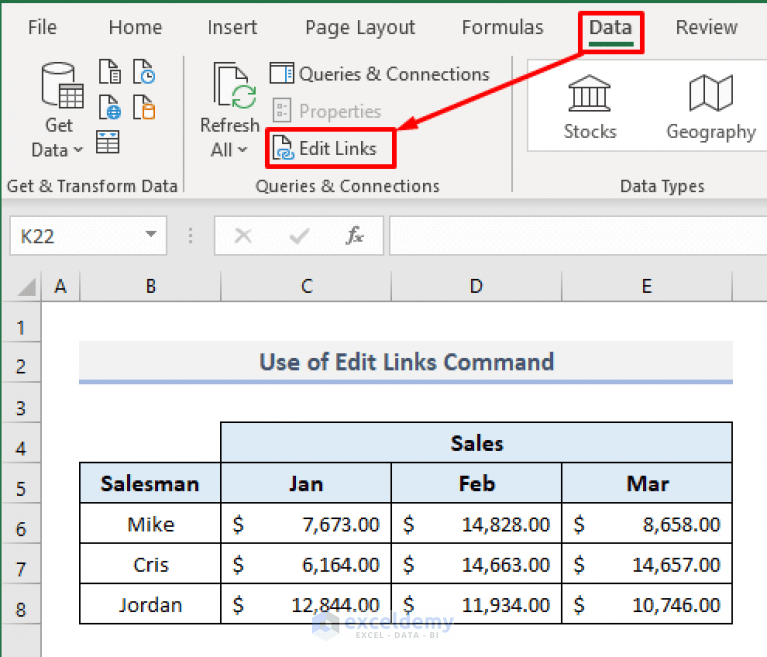
Task: Open the File tab
Action: click(42, 27)
